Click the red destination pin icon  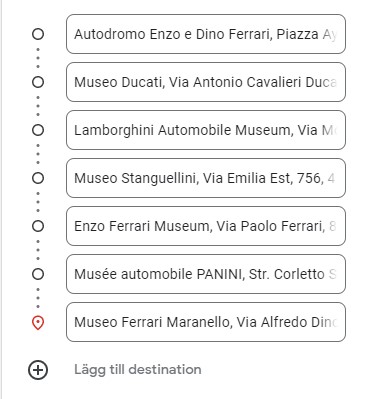pos(38,323)
